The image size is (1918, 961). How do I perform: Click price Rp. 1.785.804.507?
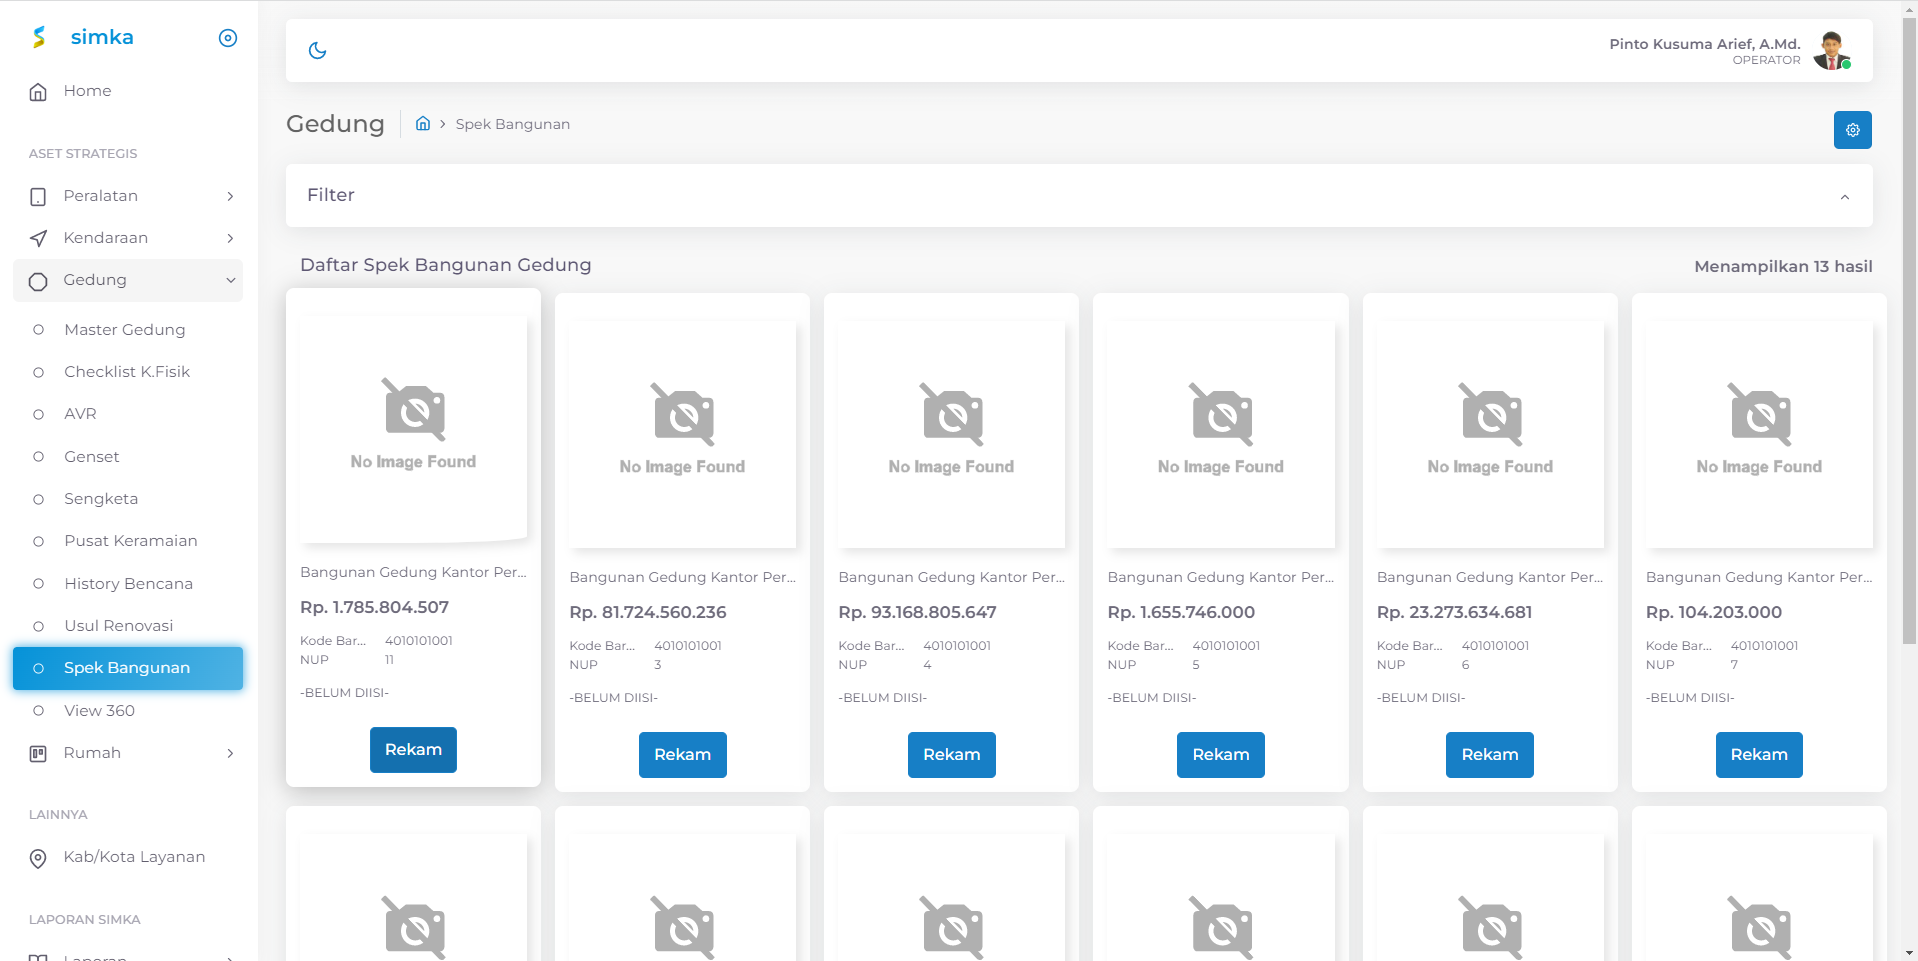click(374, 607)
